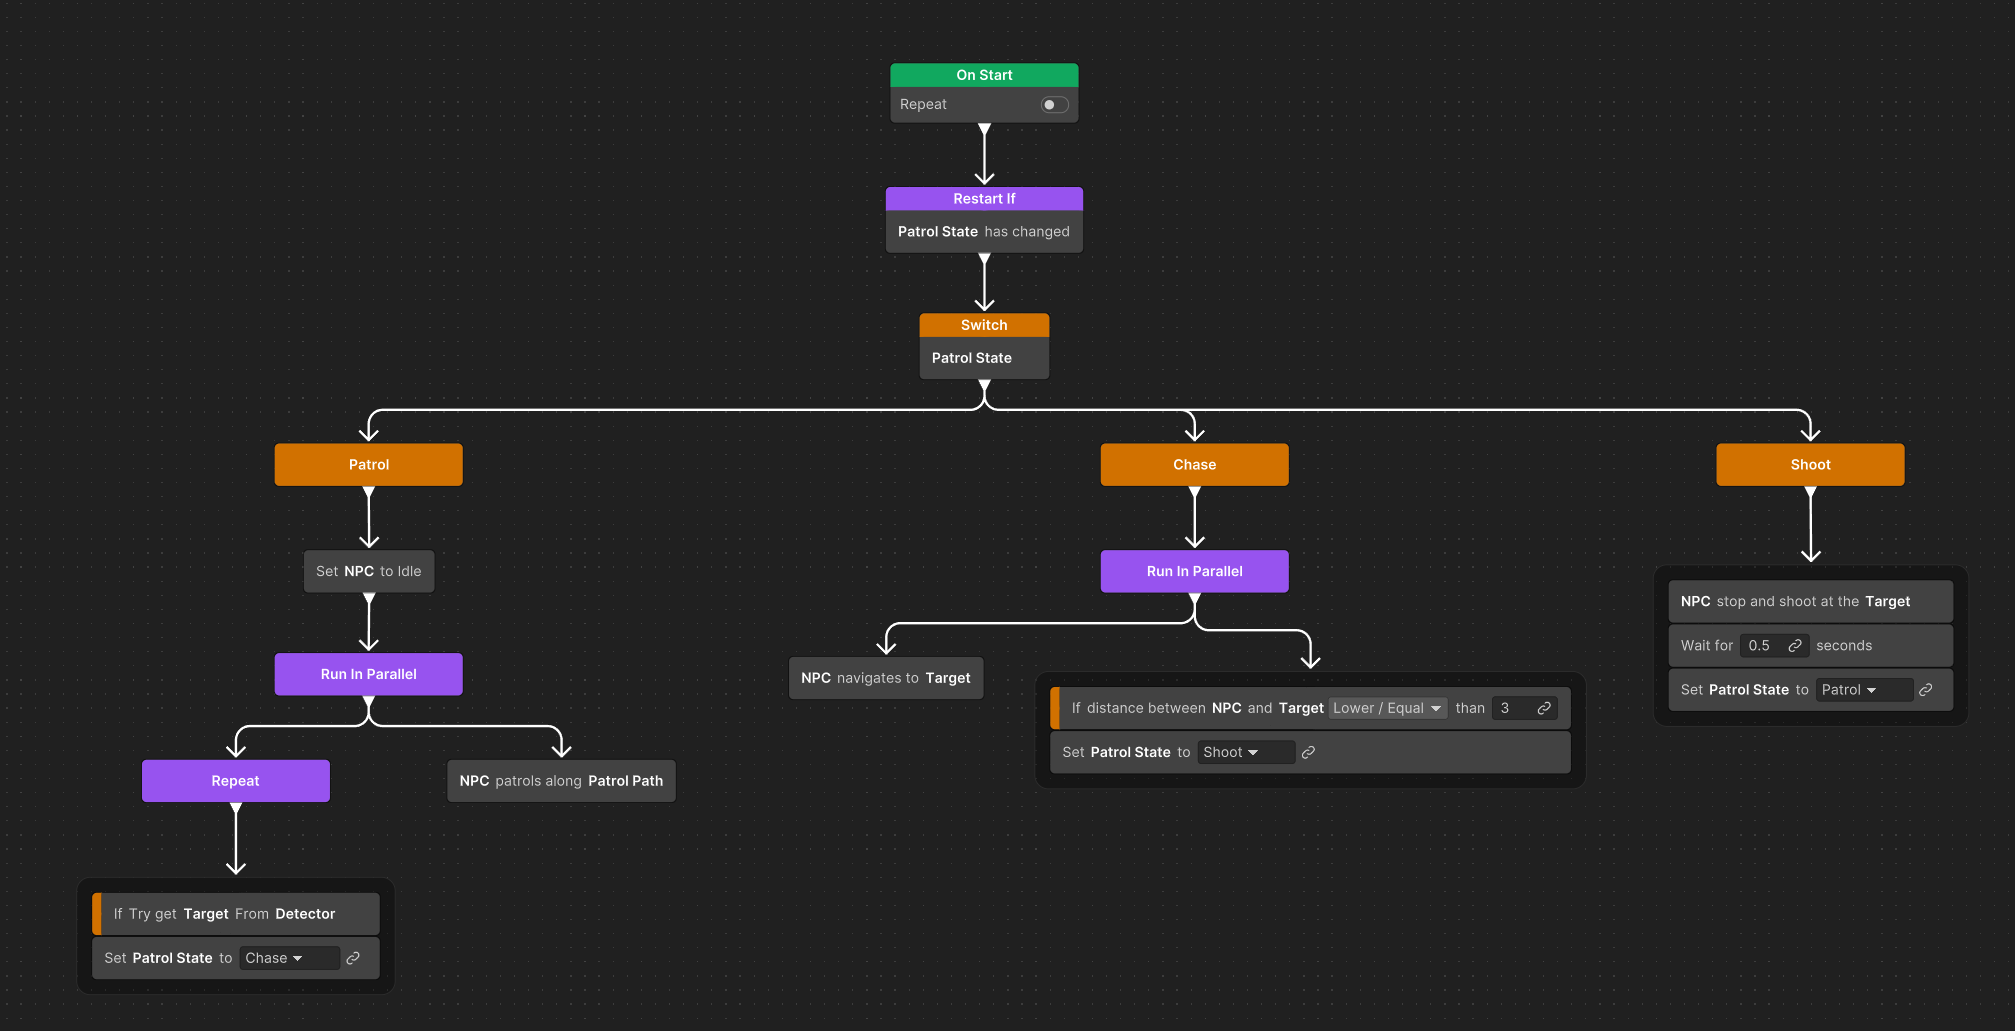Select the On Start node header
The height and width of the screenshot is (1031, 2015).
(983, 74)
